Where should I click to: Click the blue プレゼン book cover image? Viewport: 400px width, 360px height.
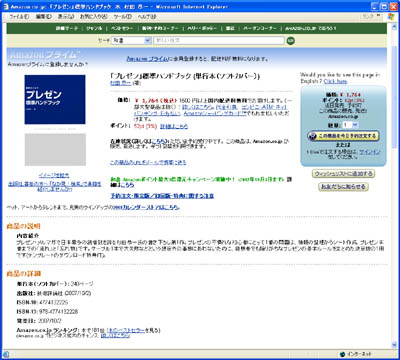[55, 99]
